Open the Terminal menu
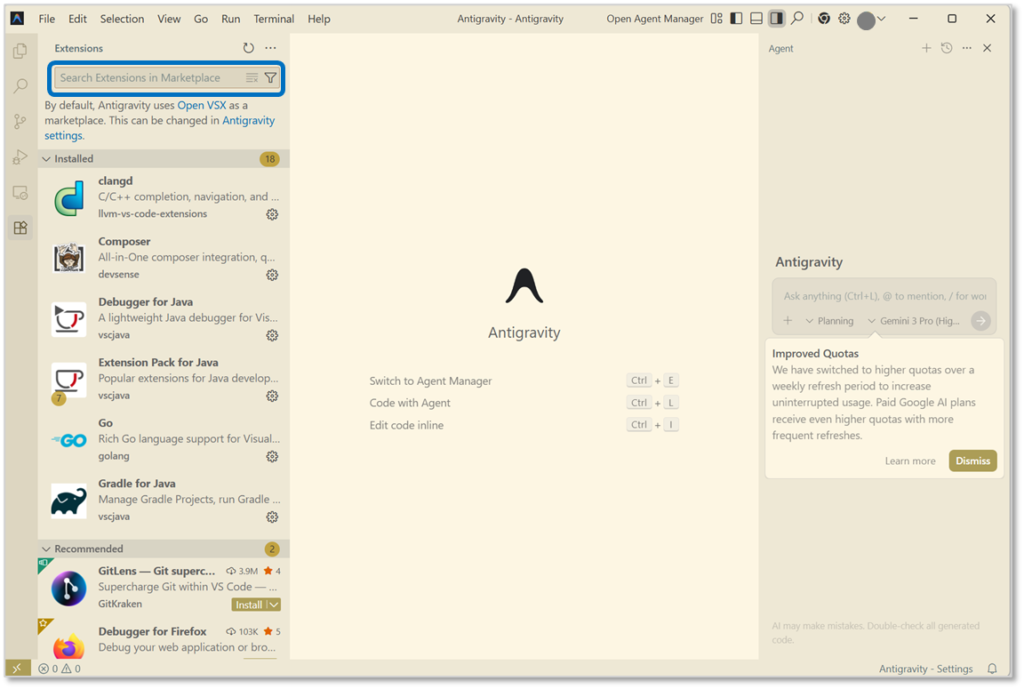 click(x=273, y=19)
